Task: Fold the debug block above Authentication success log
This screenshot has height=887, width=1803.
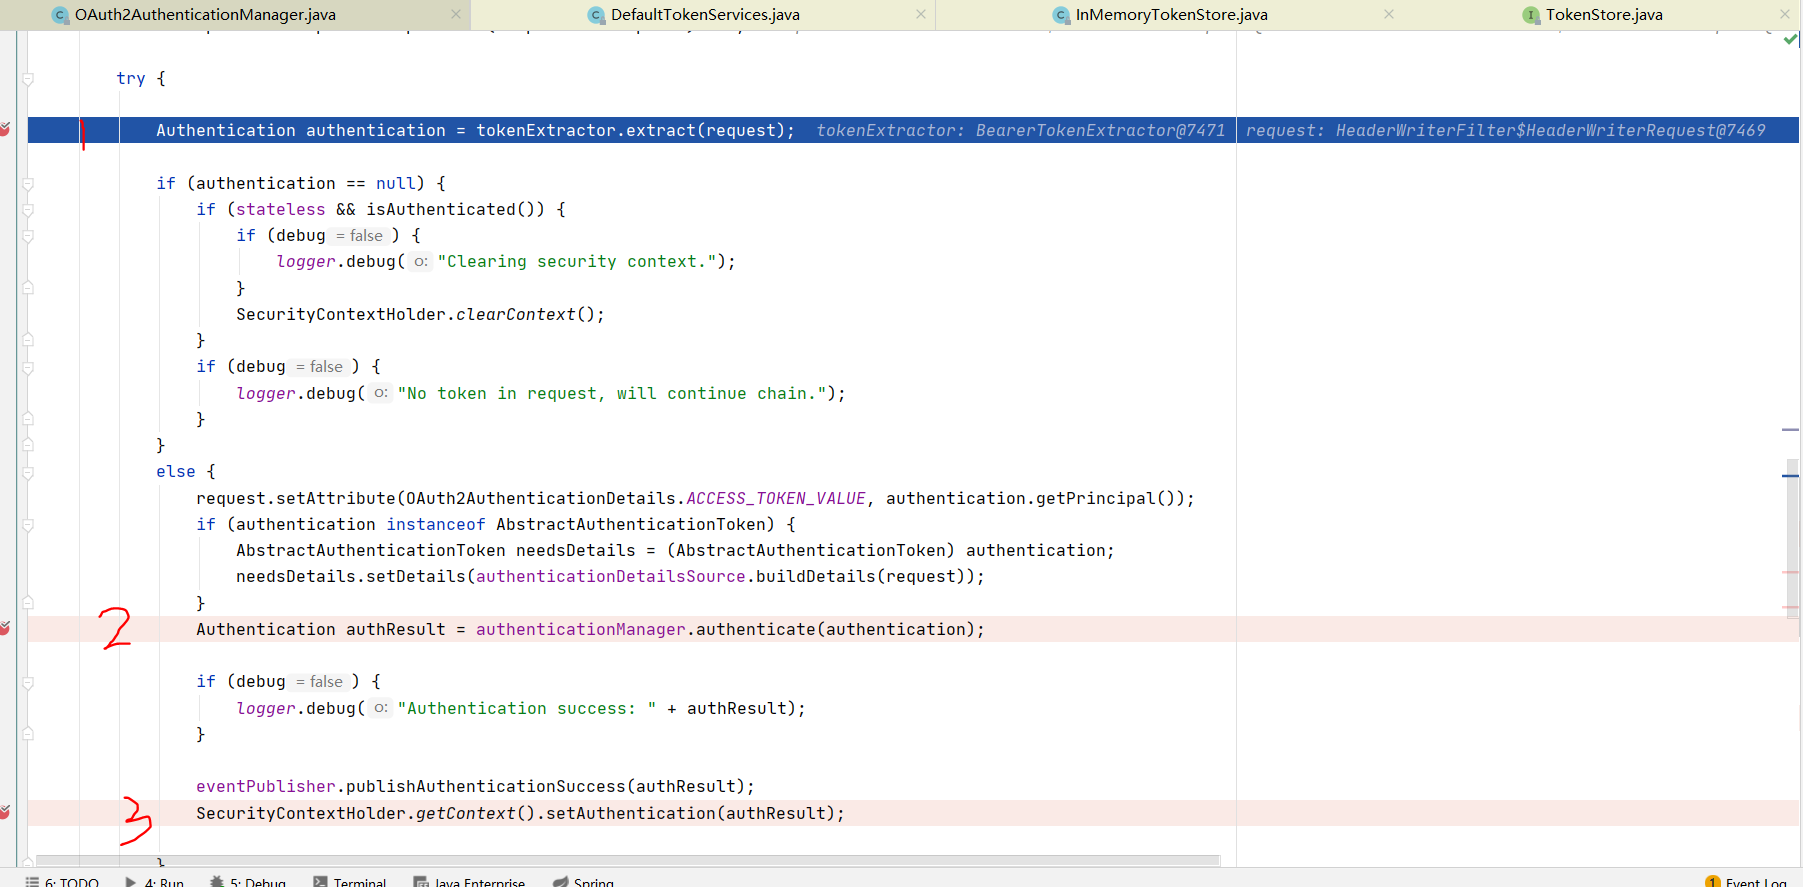Action: click(28, 682)
